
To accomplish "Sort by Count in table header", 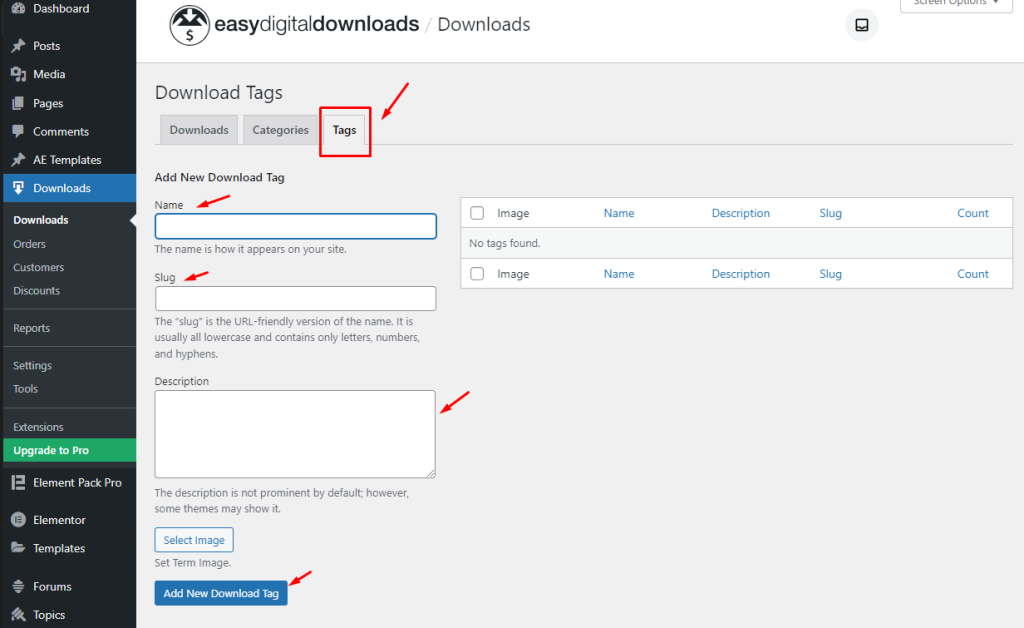I will [973, 213].
